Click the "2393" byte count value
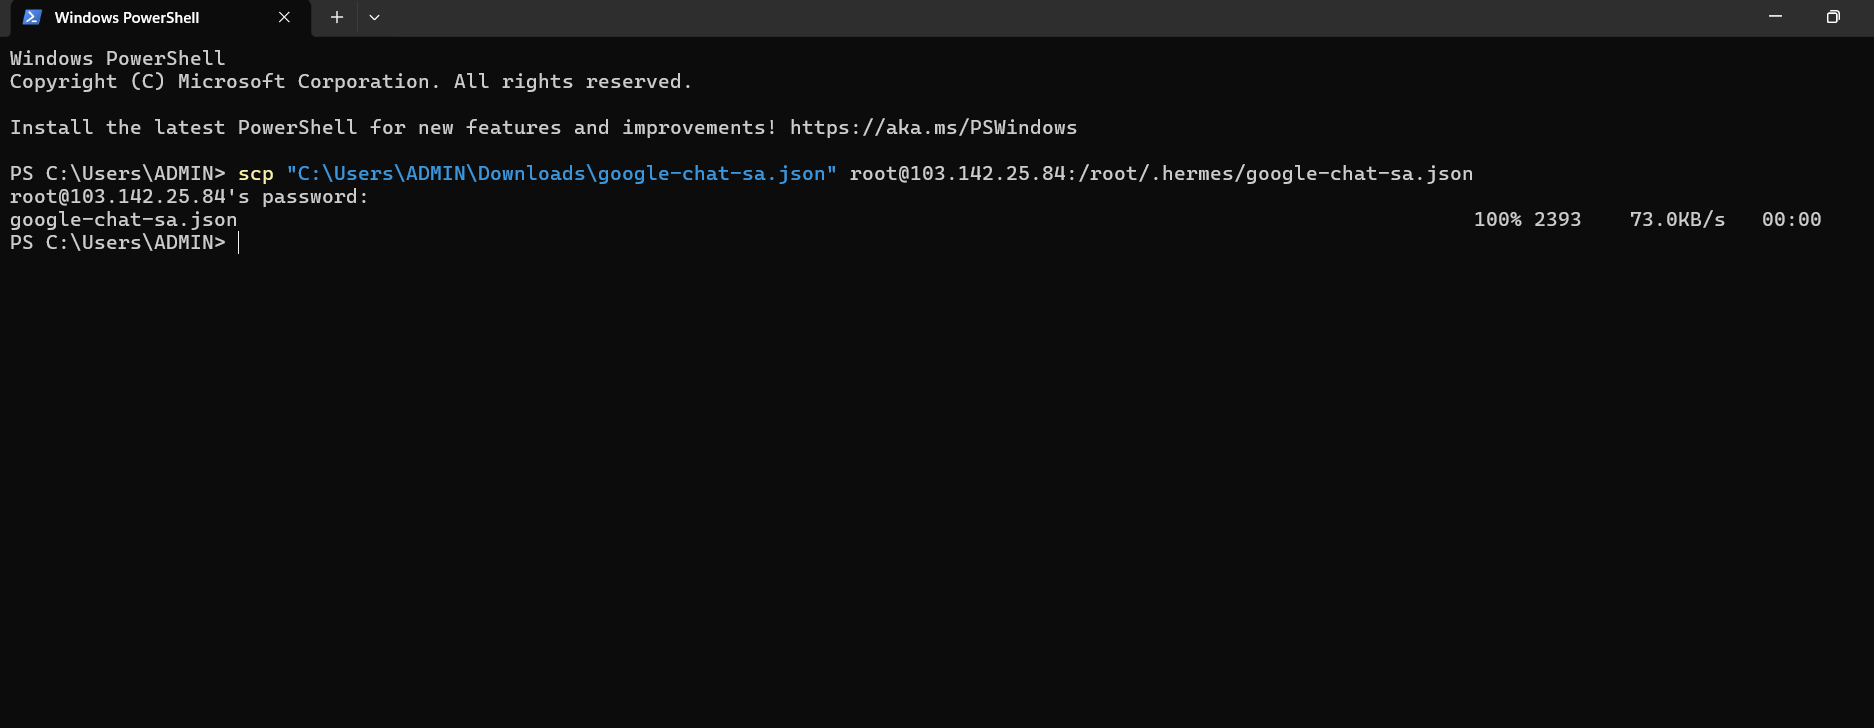 [1557, 219]
